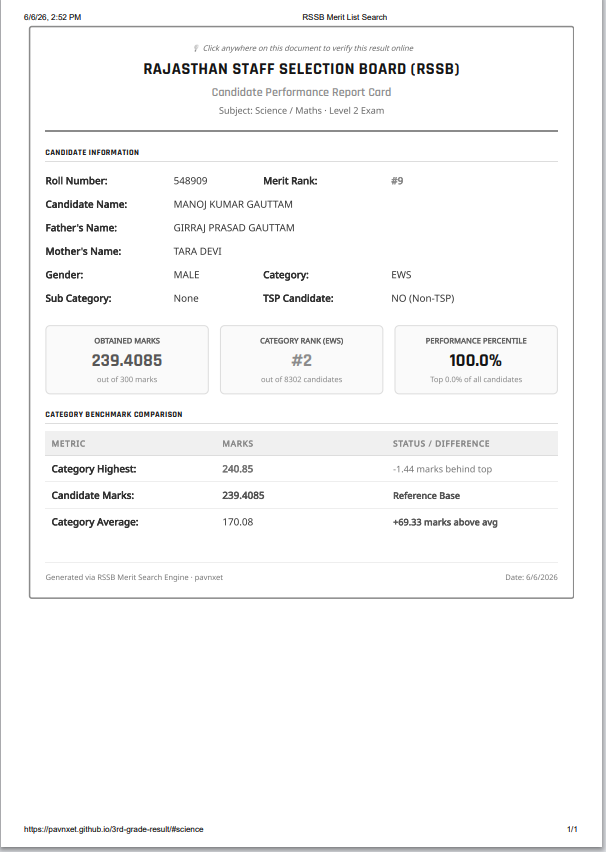The width and height of the screenshot is (606, 852).
Task: Click '+69.33 marks above avg' status
Action: tap(445, 522)
